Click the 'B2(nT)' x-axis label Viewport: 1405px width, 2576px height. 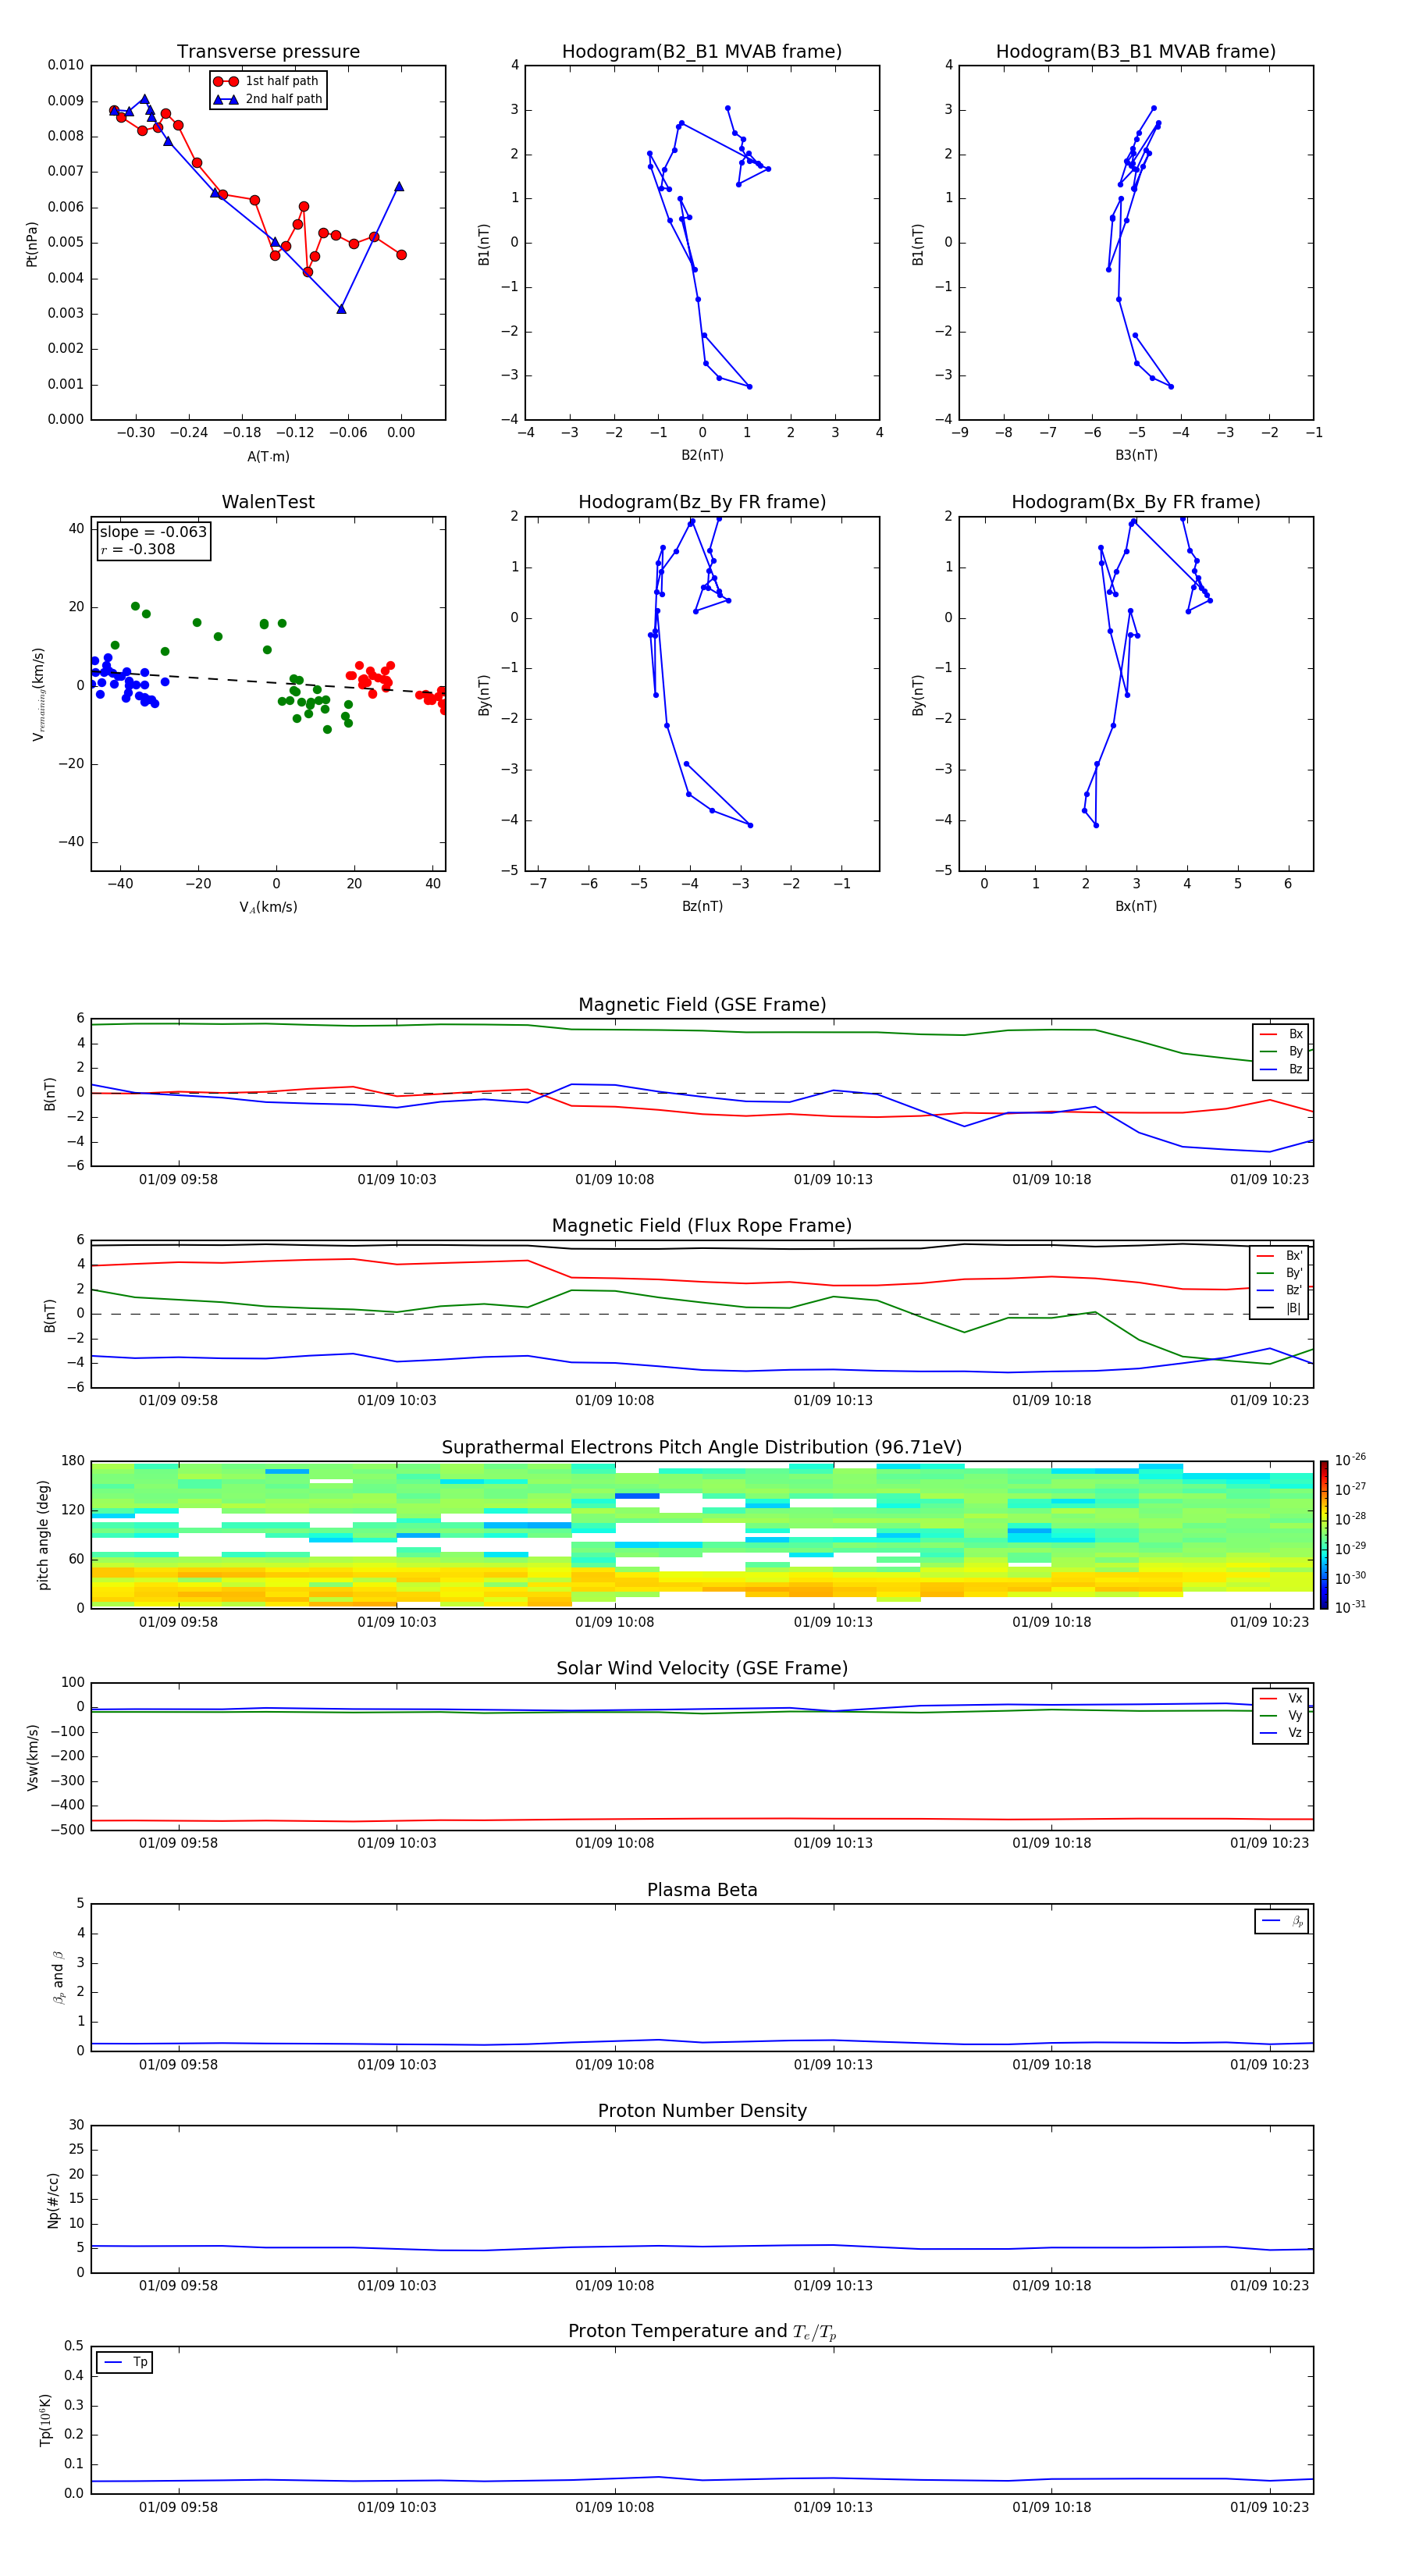(x=702, y=455)
